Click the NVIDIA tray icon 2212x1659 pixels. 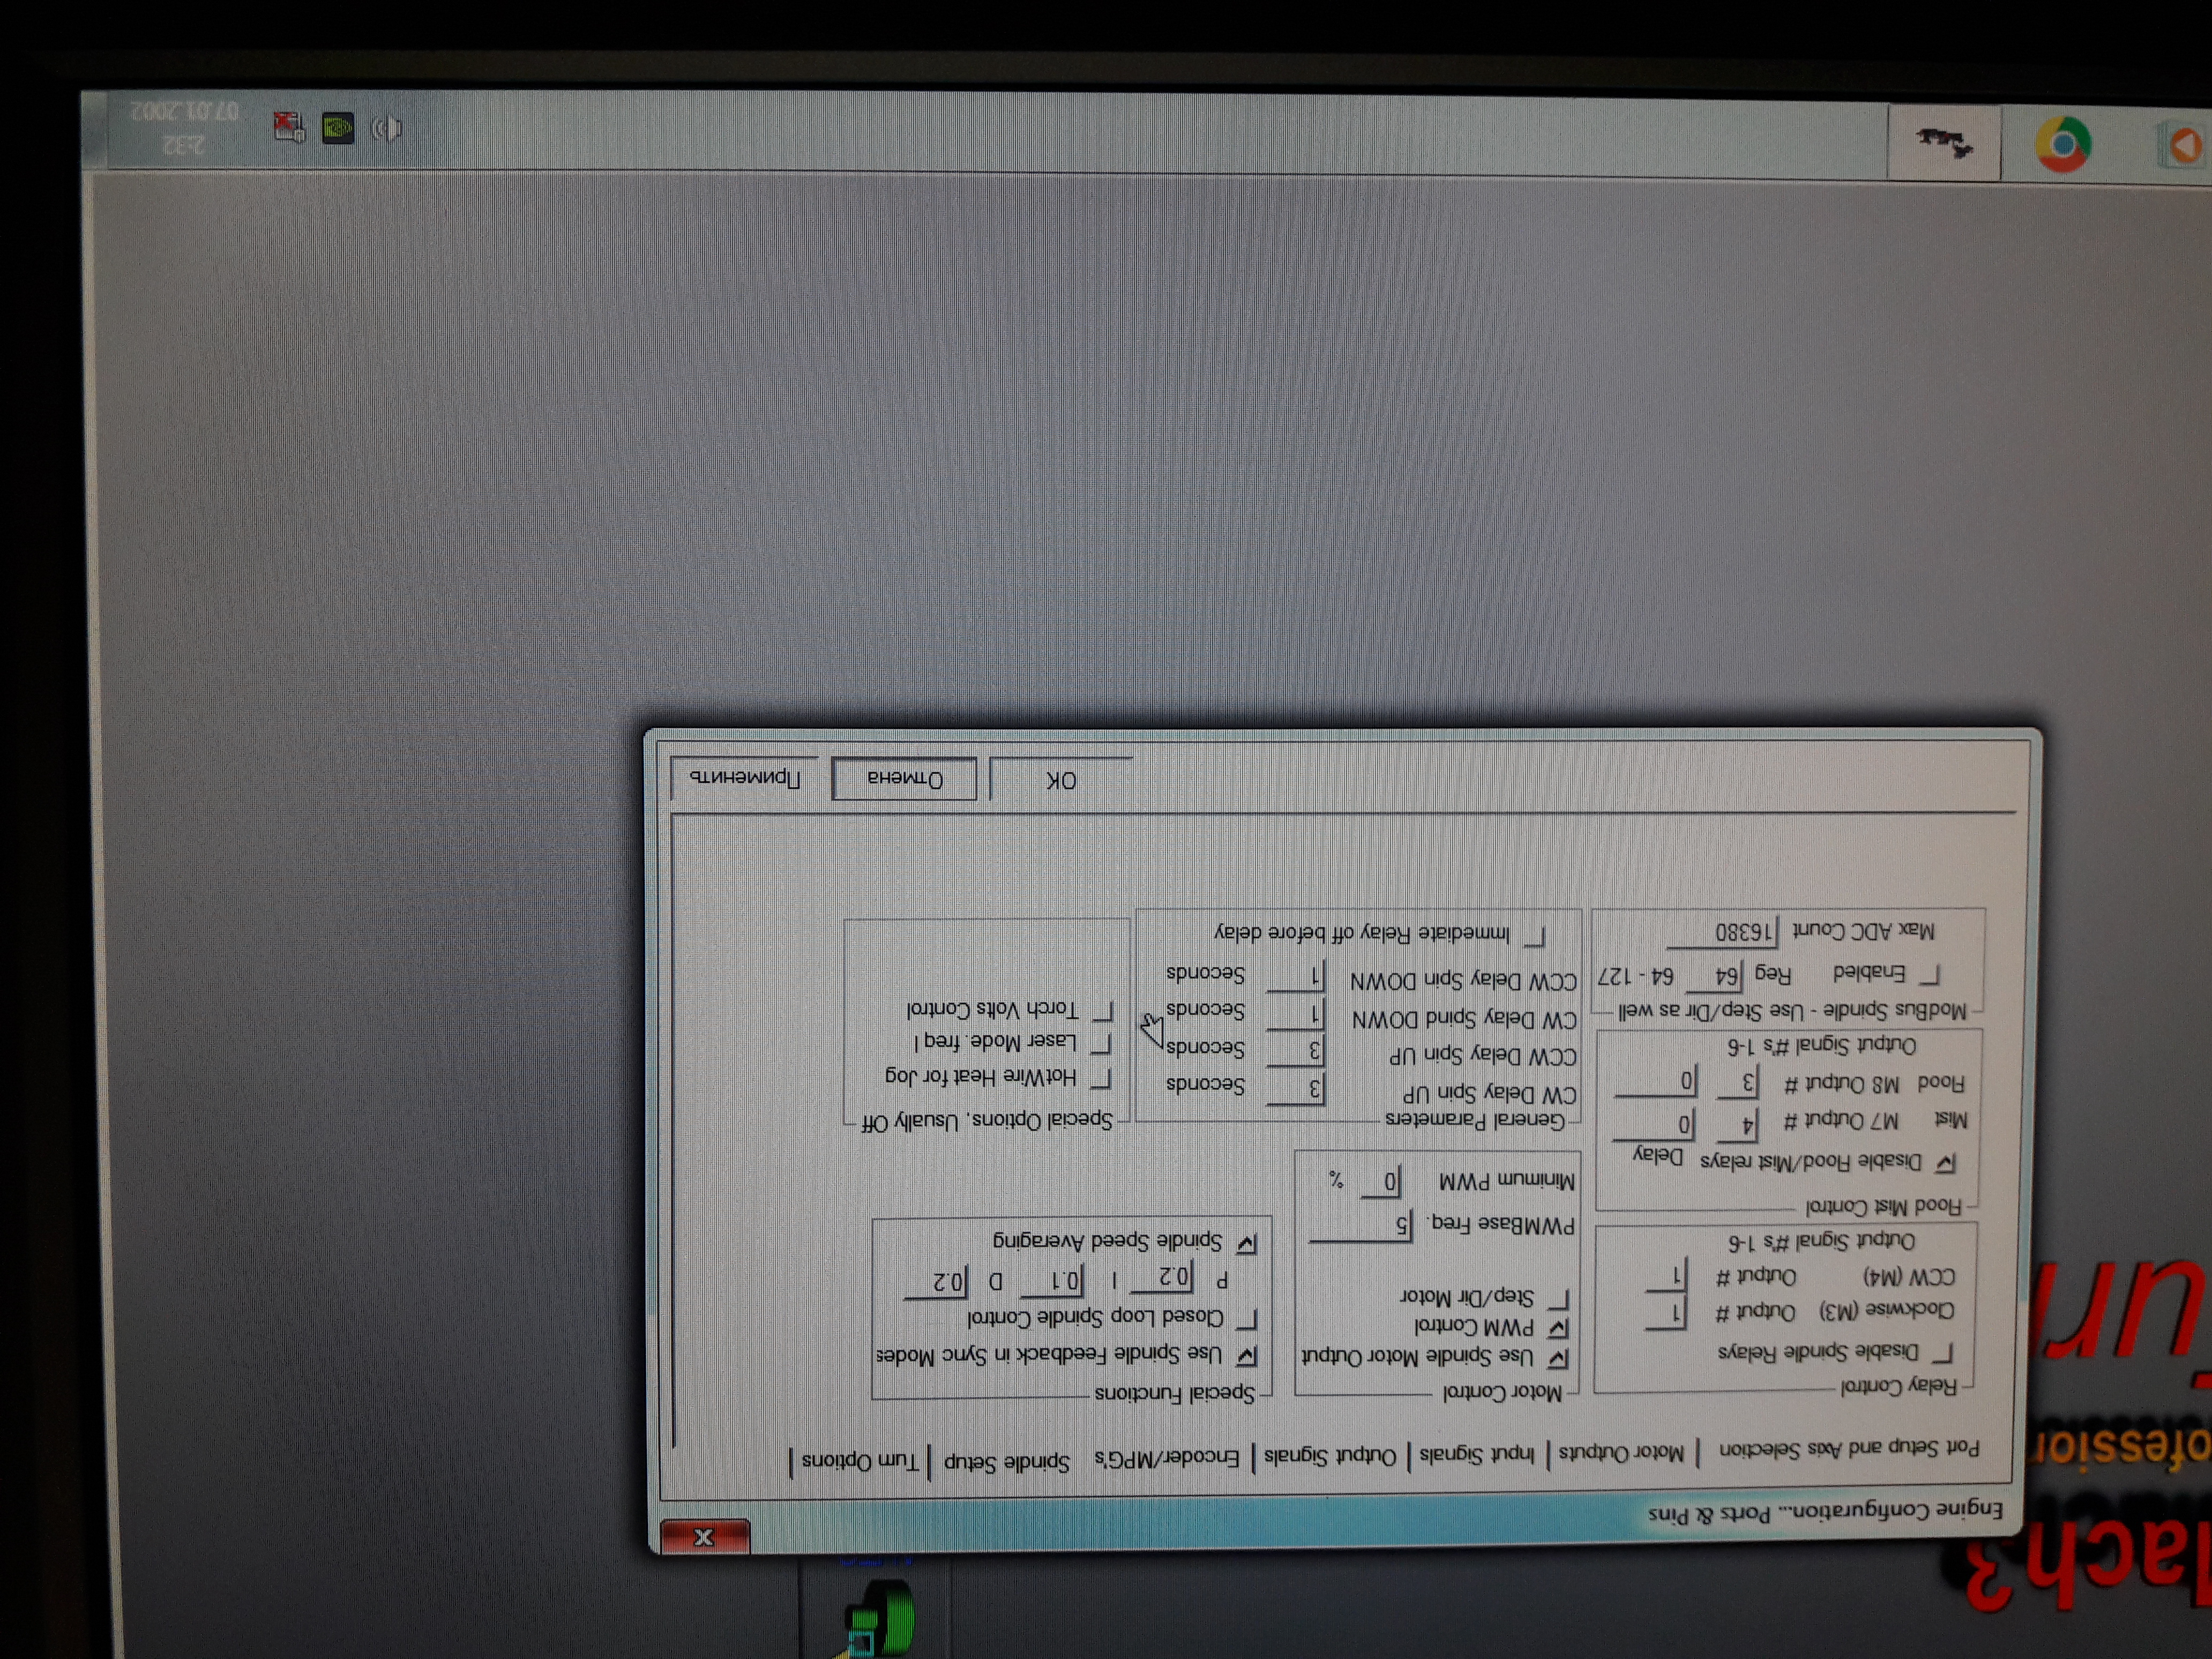[x=338, y=128]
